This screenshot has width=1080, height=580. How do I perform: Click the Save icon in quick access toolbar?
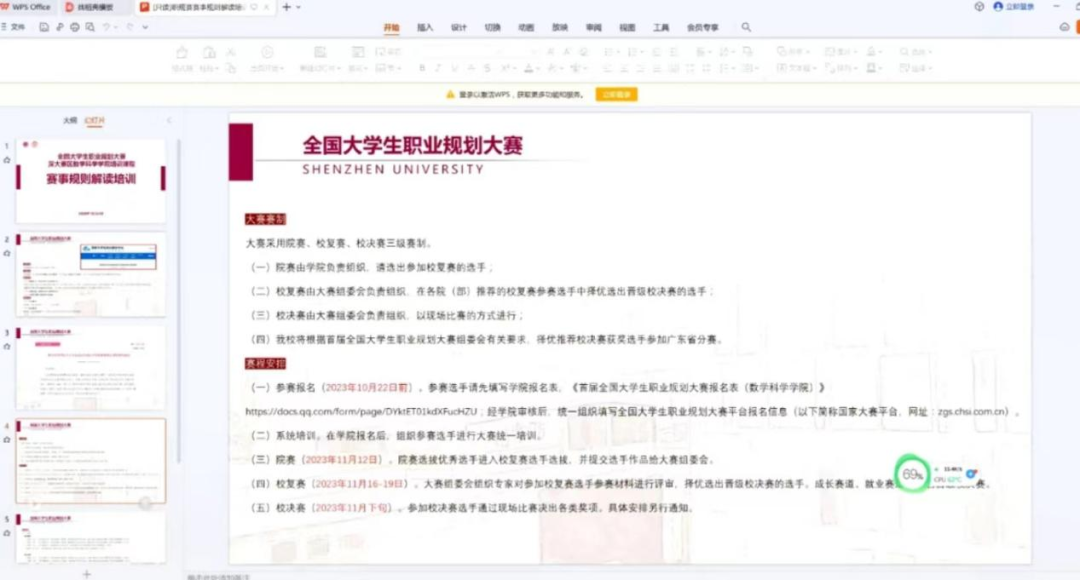pyautogui.click(x=44, y=27)
